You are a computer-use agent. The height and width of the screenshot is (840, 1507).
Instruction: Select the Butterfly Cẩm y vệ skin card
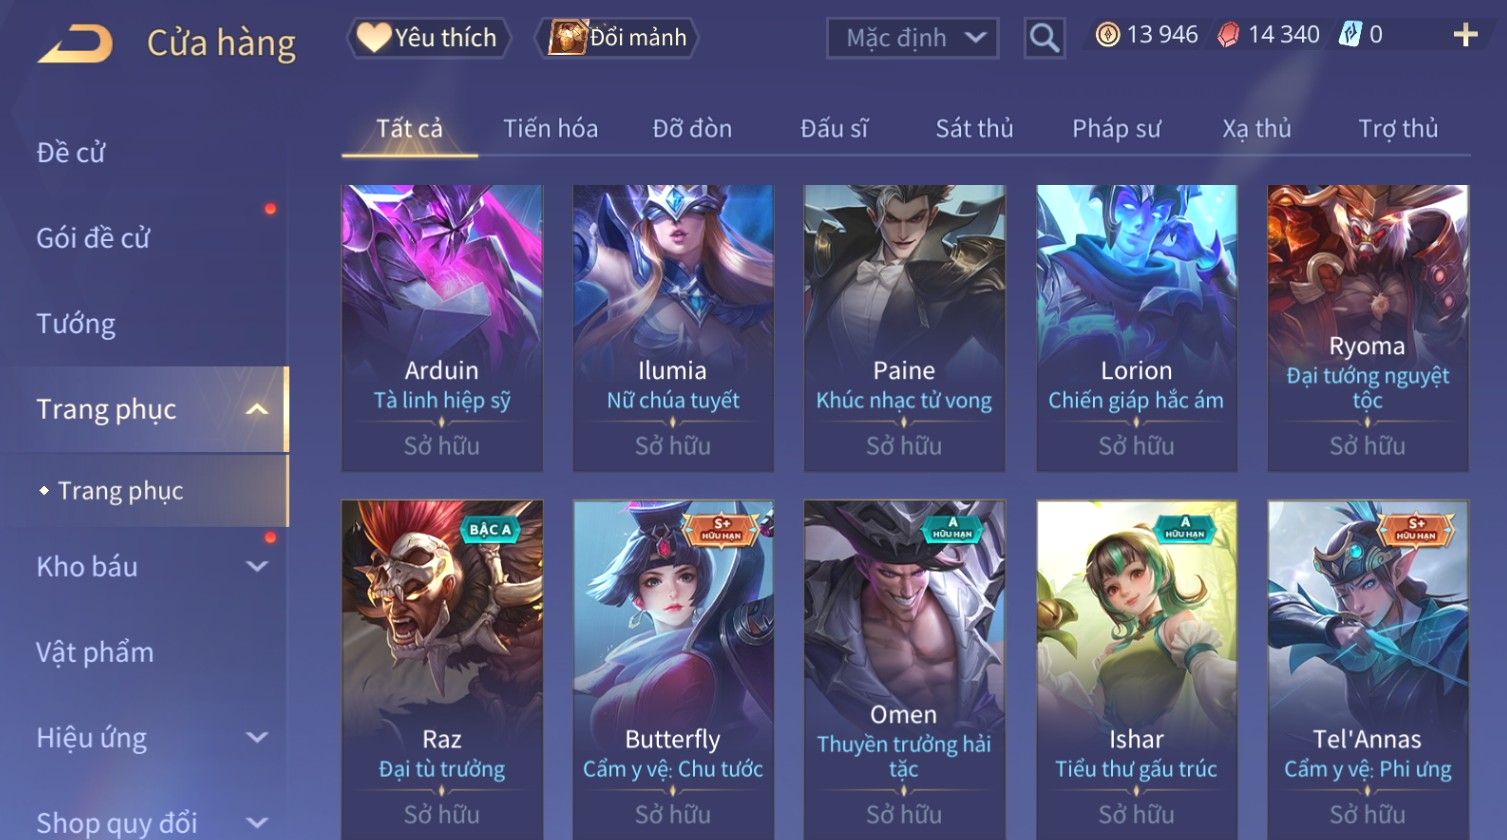(673, 670)
